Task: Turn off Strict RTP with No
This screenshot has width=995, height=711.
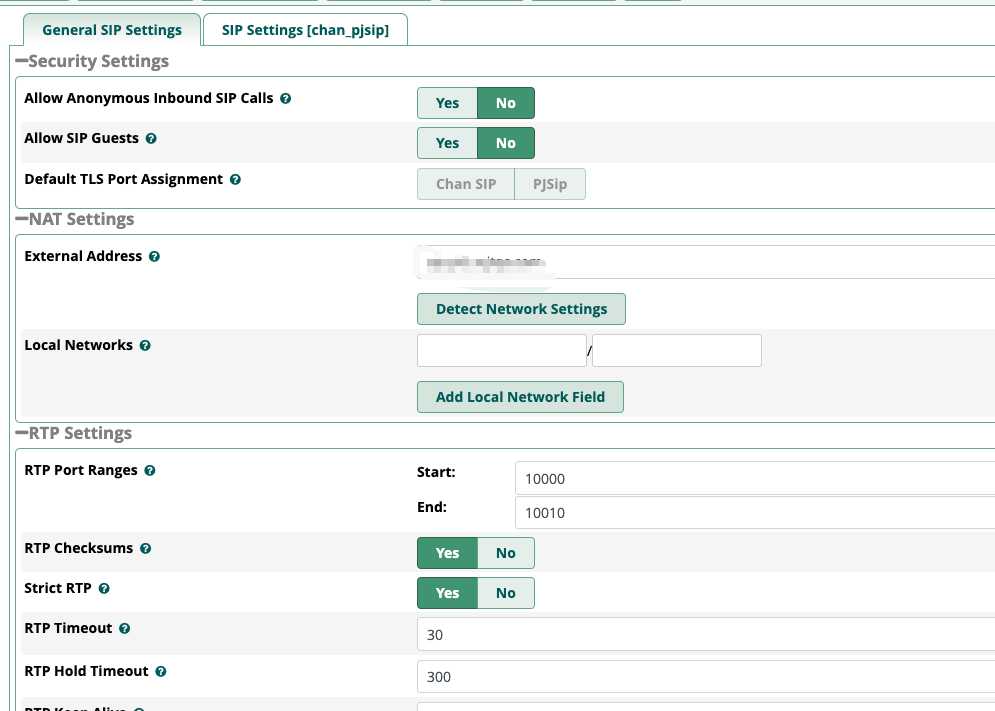Action: tap(506, 593)
